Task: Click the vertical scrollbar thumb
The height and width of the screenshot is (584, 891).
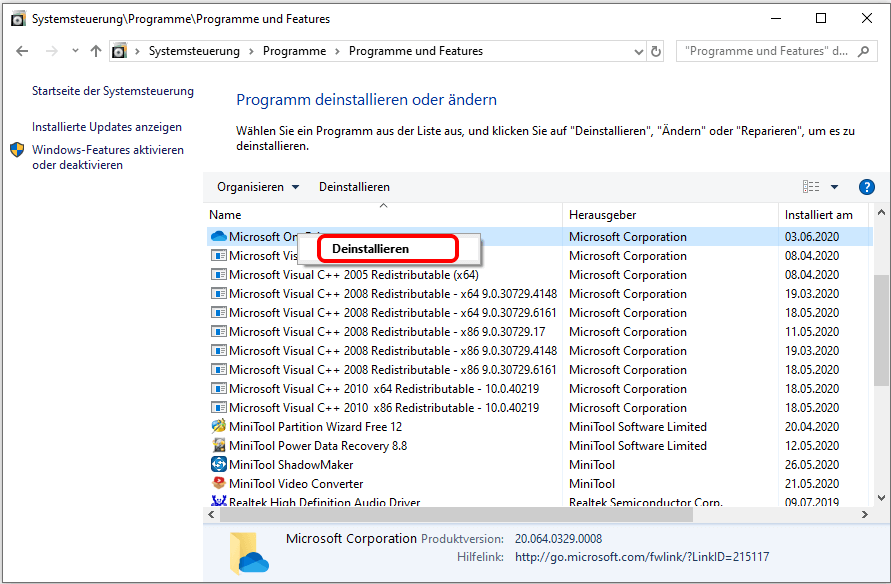Action: click(881, 331)
